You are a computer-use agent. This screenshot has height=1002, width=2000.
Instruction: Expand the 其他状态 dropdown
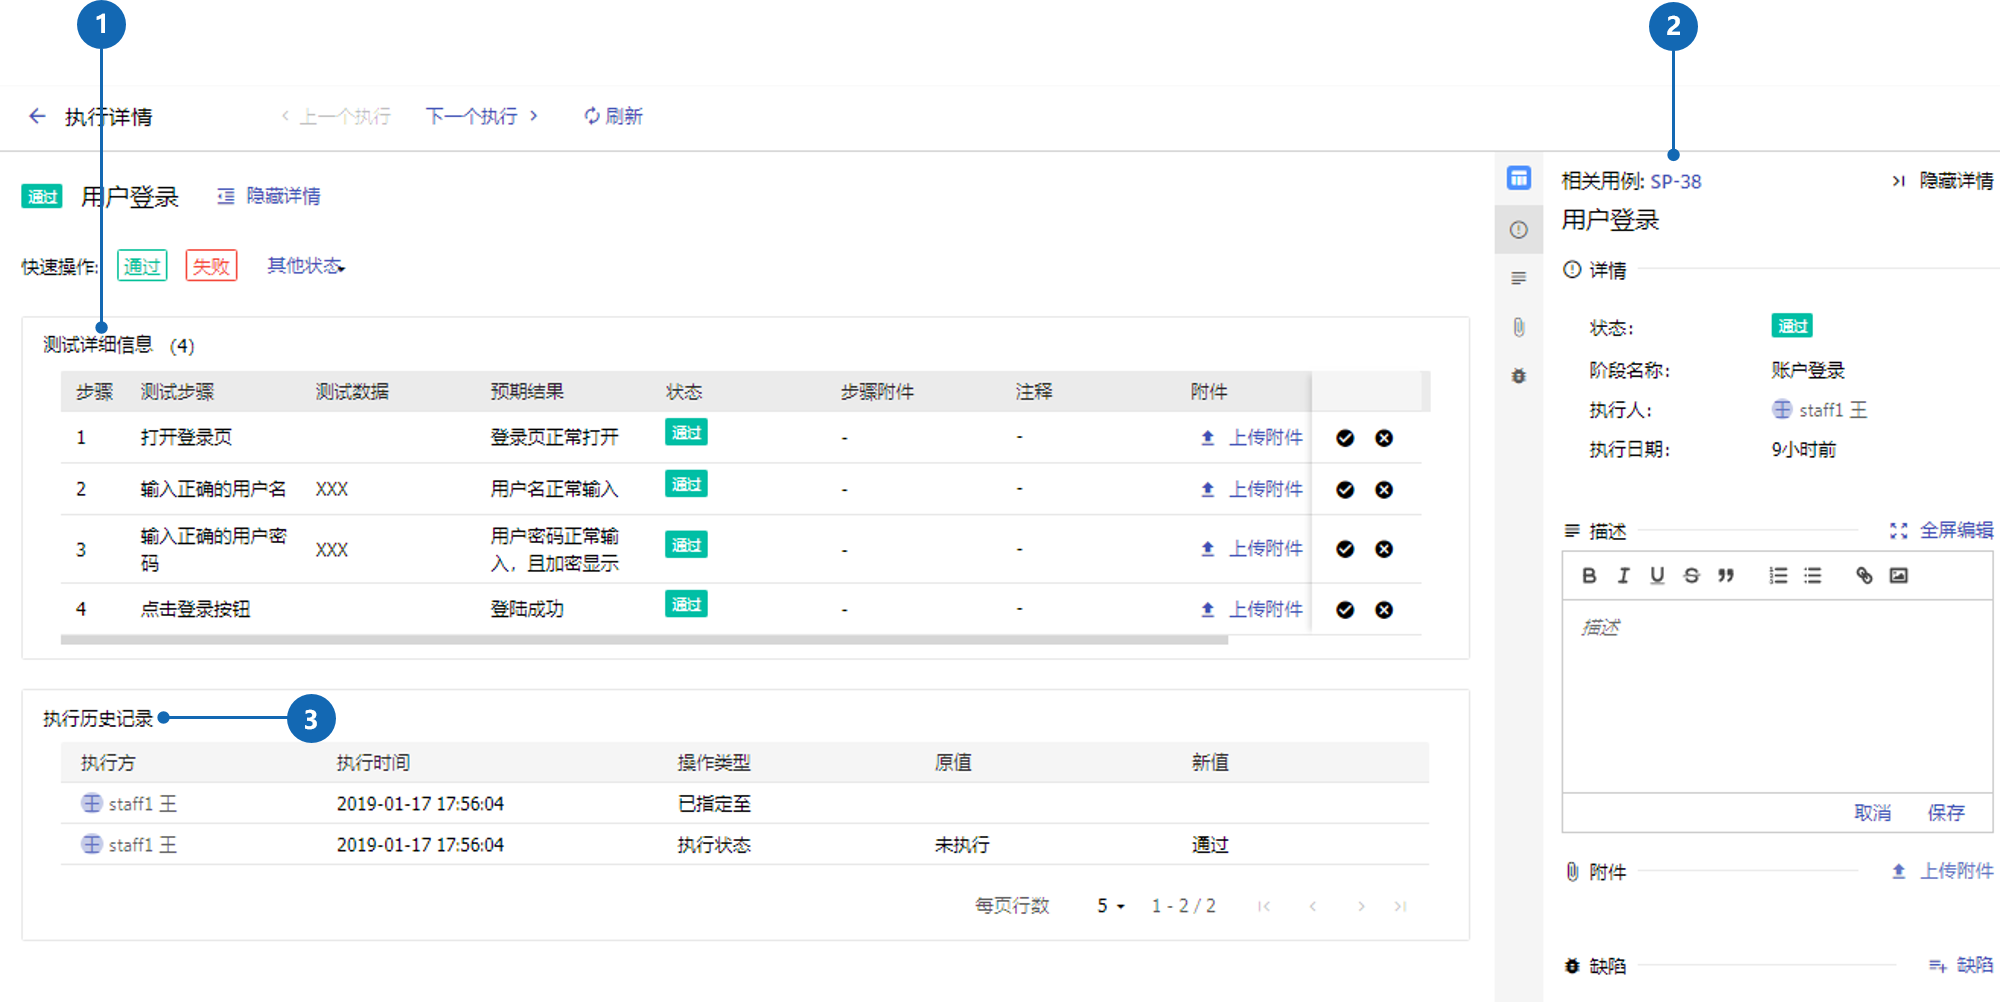point(306,266)
